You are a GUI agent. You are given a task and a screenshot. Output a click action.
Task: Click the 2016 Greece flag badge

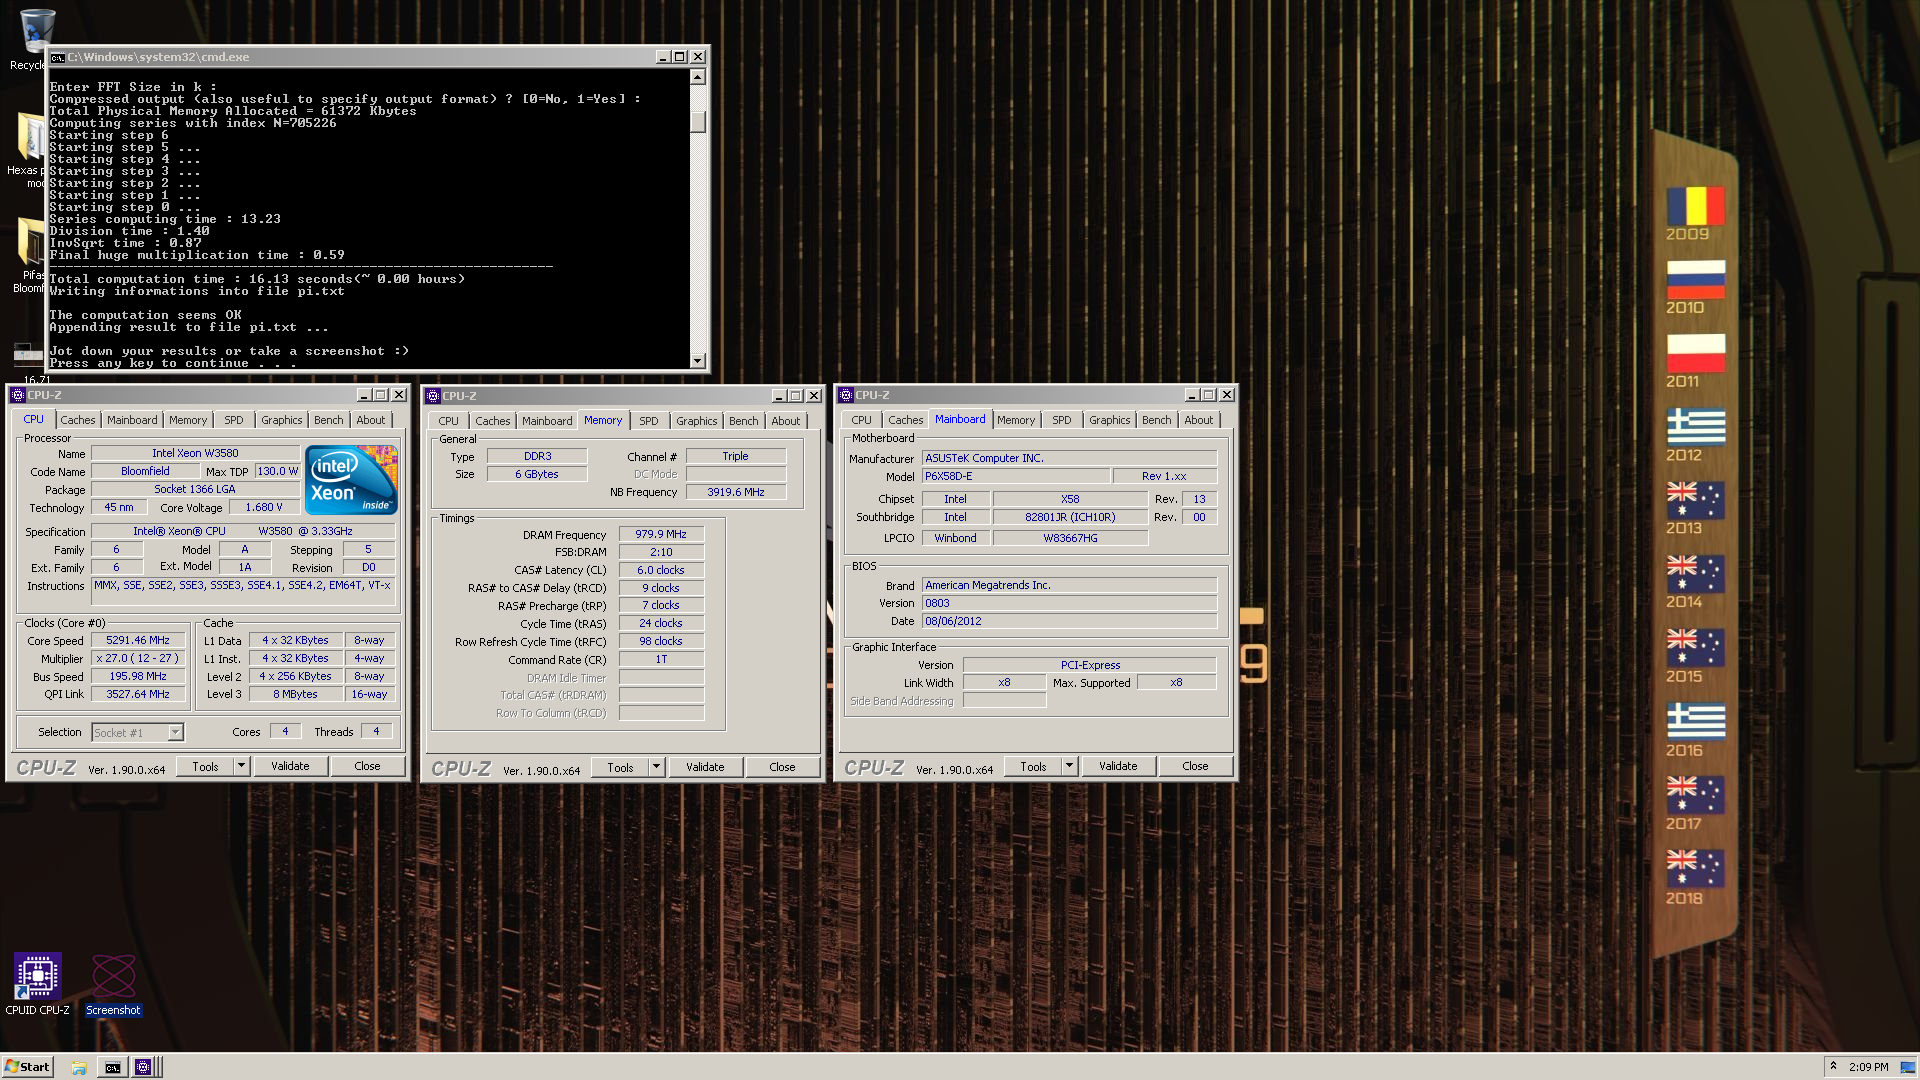(x=1695, y=722)
